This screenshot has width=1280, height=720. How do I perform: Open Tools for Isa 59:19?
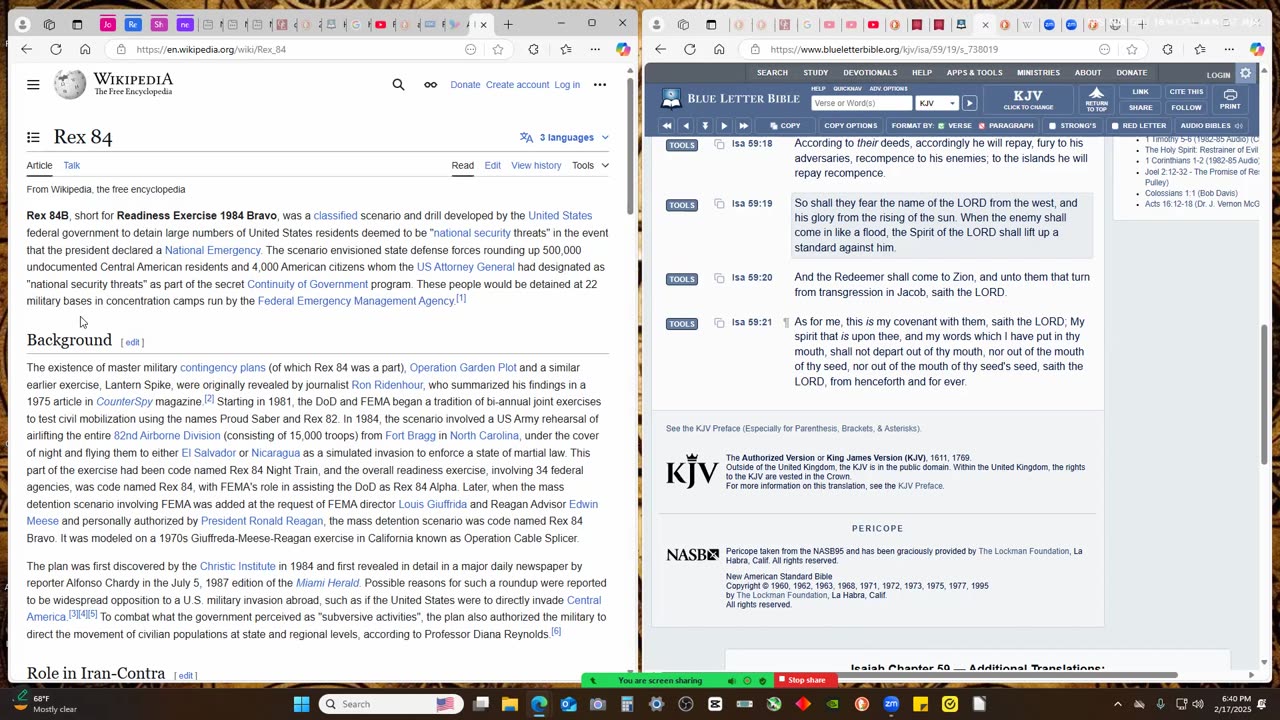click(682, 205)
